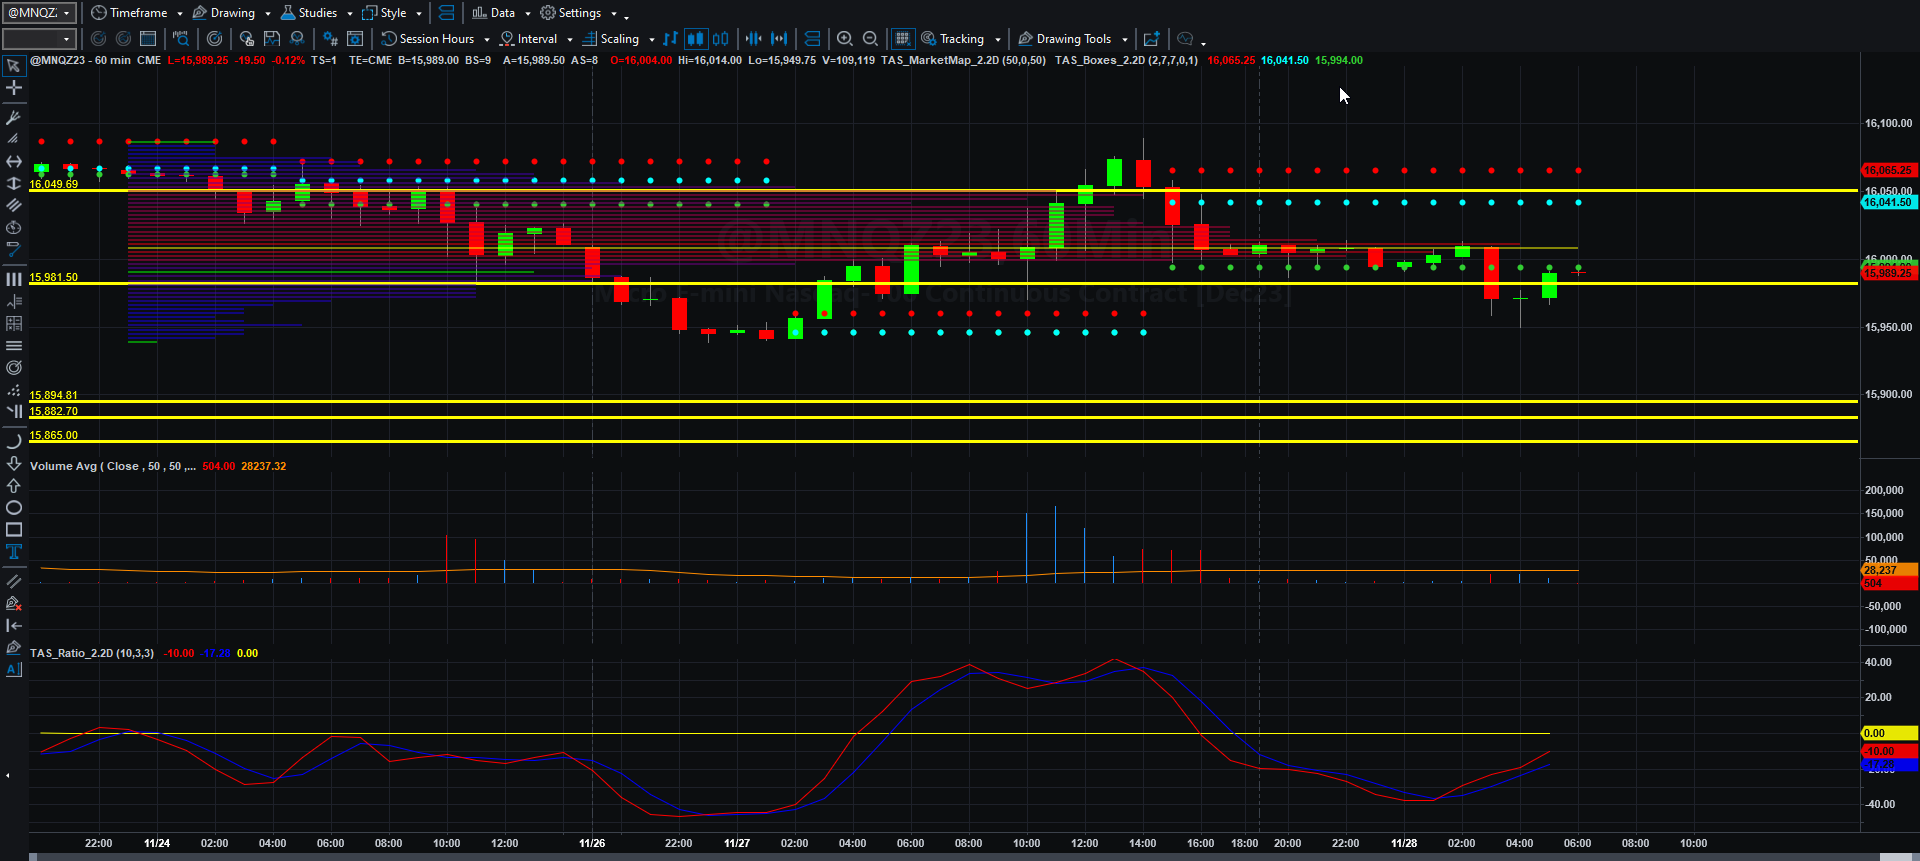The height and width of the screenshot is (861, 1920).
Task: Click the Drawing Tools button
Action: (x=1073, y=39)
